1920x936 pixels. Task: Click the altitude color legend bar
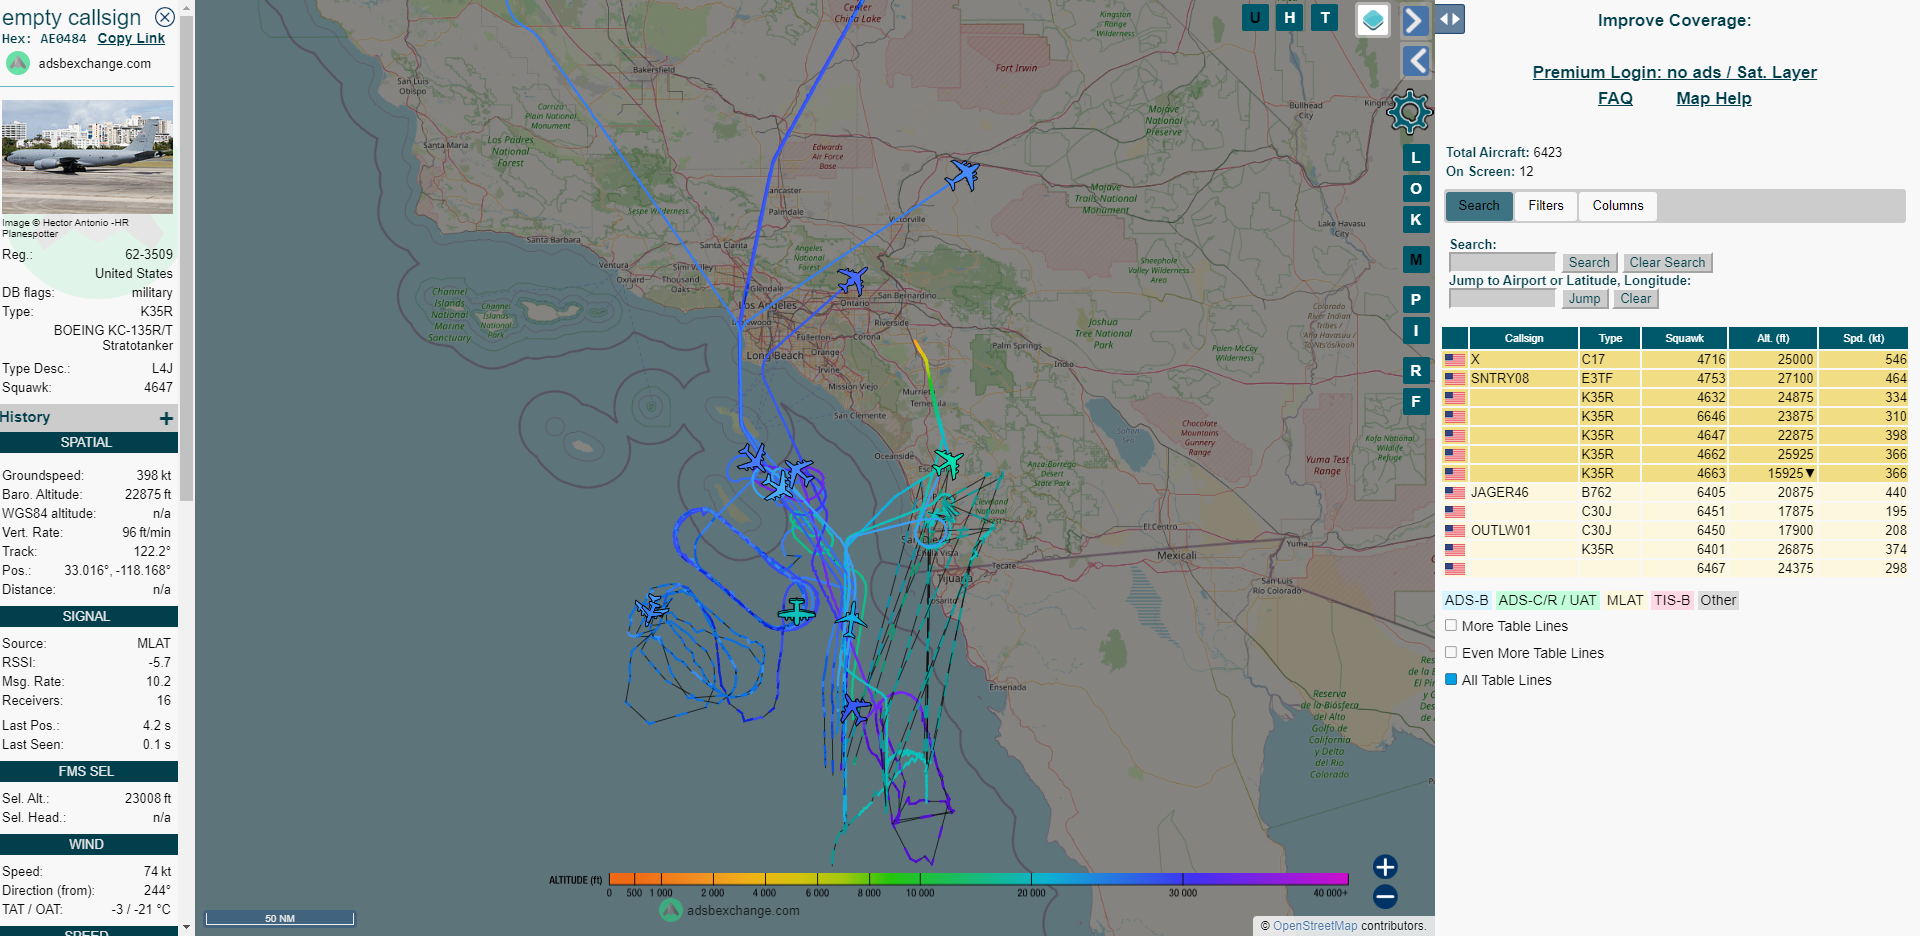point(978,879)
